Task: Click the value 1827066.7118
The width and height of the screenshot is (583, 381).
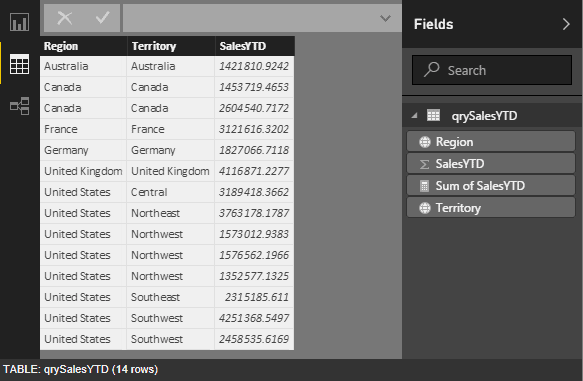Action: (254, 150)
